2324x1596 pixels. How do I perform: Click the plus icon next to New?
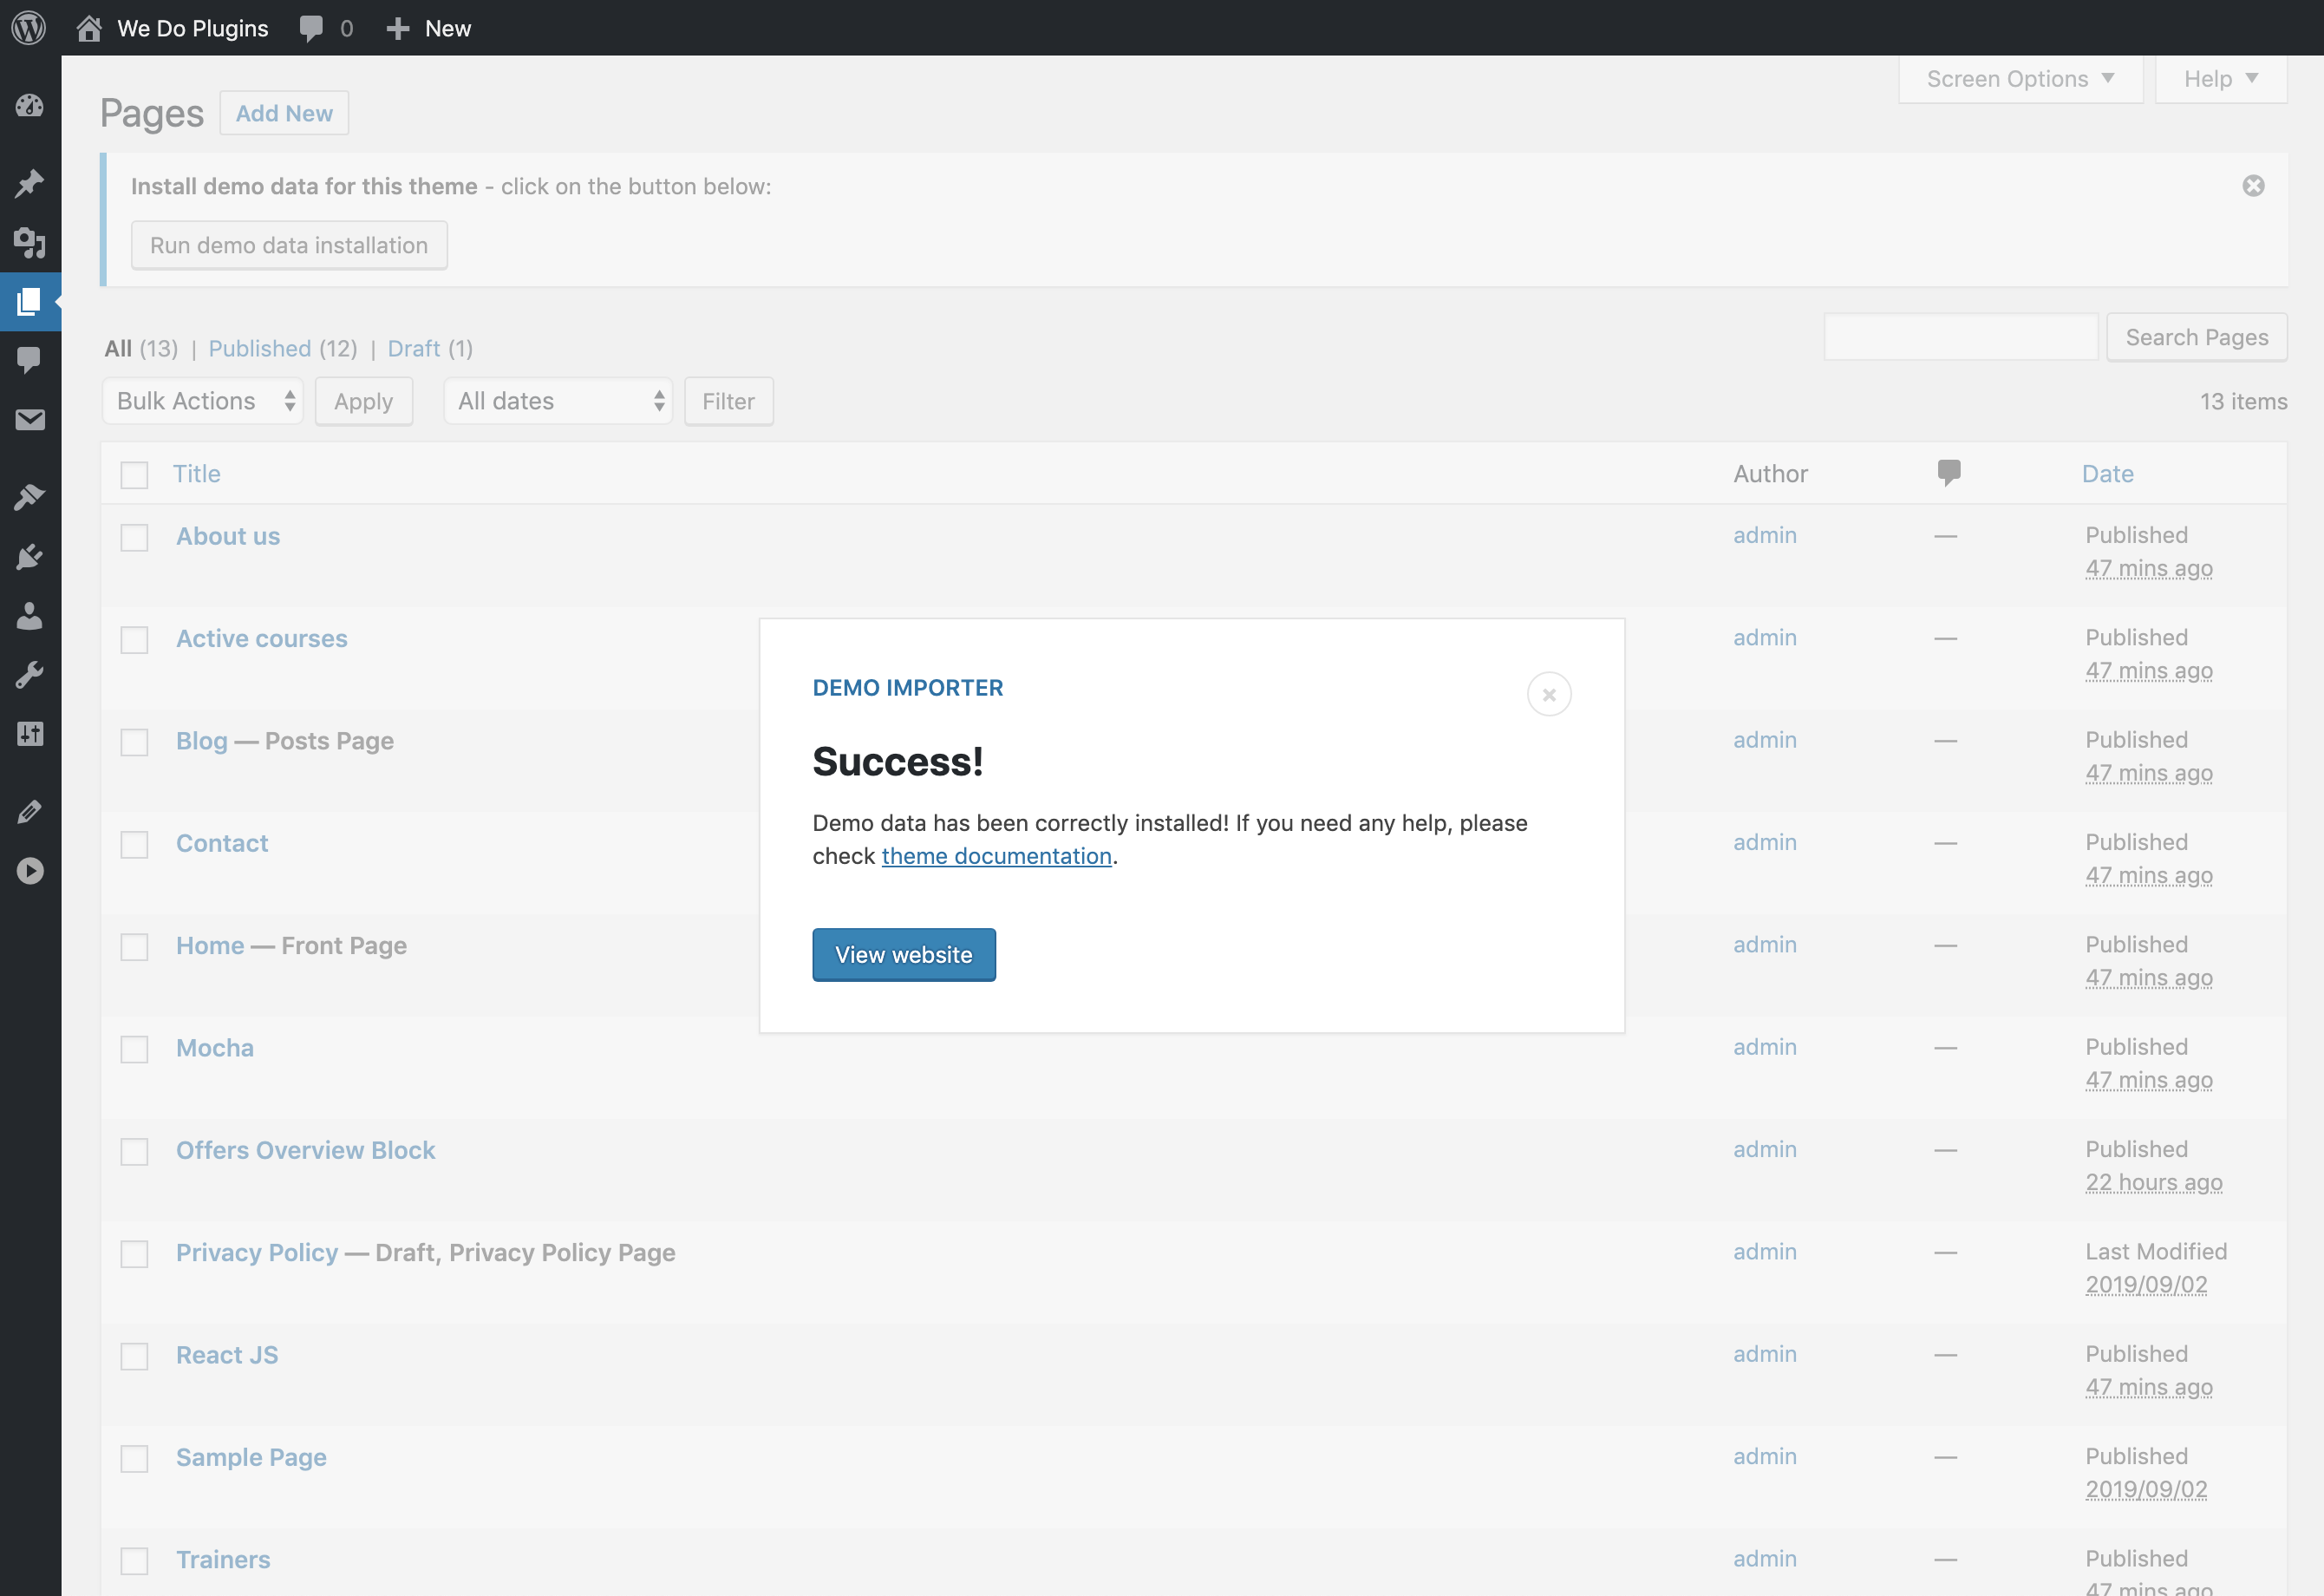(x=398, y=28)
